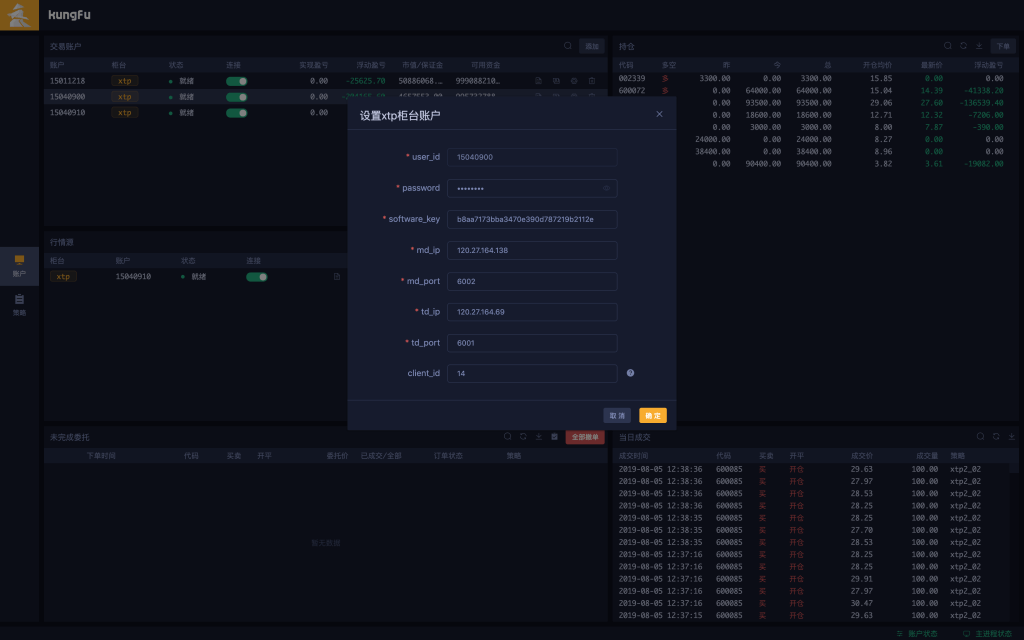Image resolution: width=1024 pixels, height=640 pixels.
Task: Download 当日成交 trades data
Action: coord(1012,436)
